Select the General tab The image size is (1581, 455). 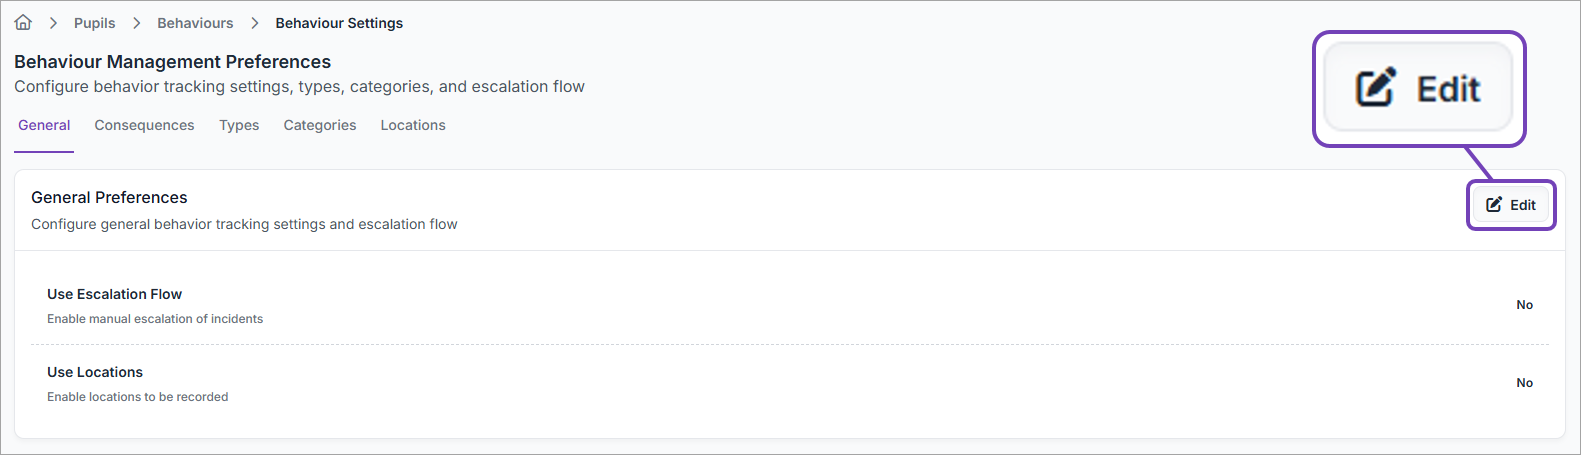44,126
